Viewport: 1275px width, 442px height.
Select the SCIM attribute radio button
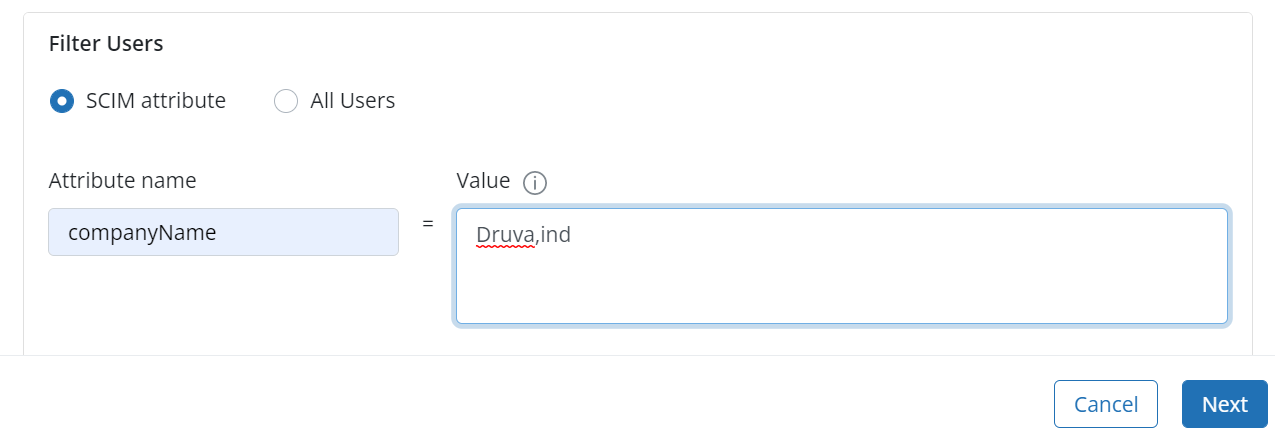pos(62,101)
